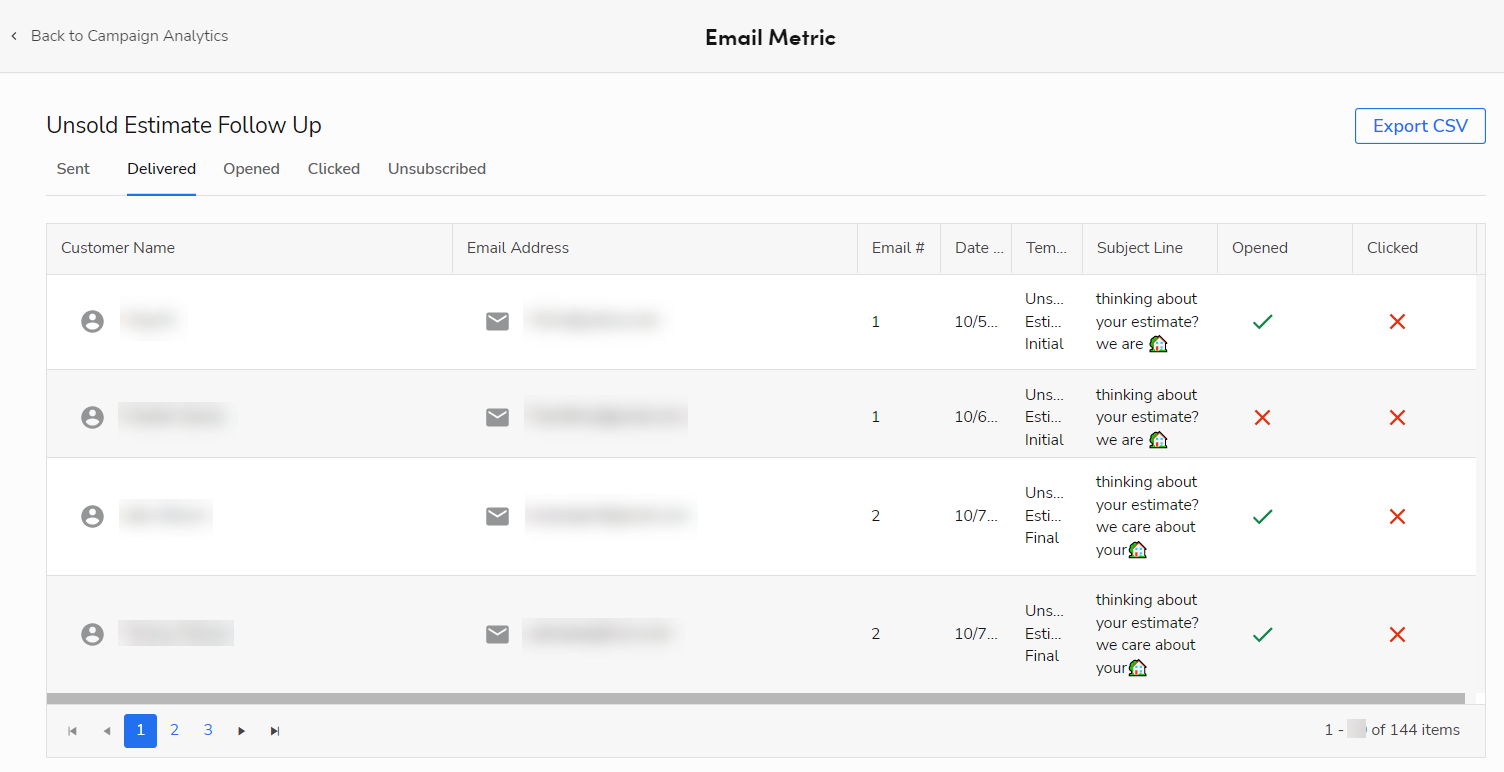The image size is (1504, 772).
Task: Skip to the last page icon
Action: 275,730
